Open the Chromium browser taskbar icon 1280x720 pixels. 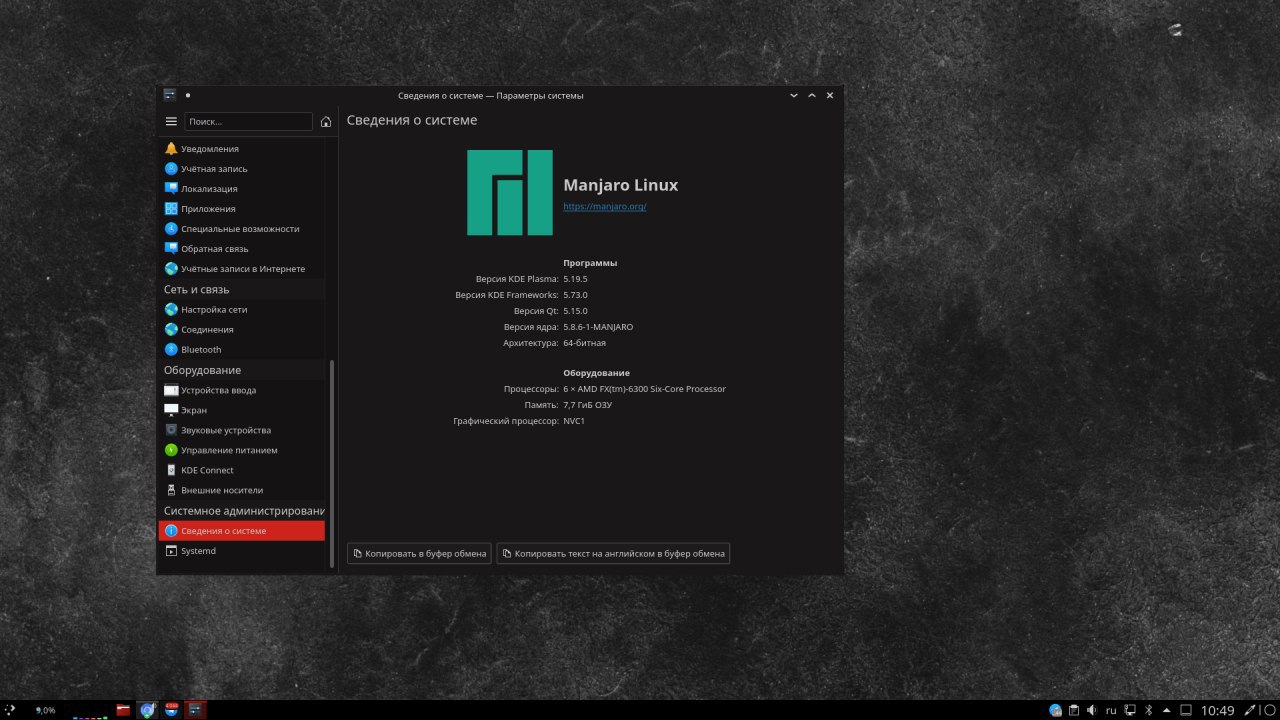(148, 710)
